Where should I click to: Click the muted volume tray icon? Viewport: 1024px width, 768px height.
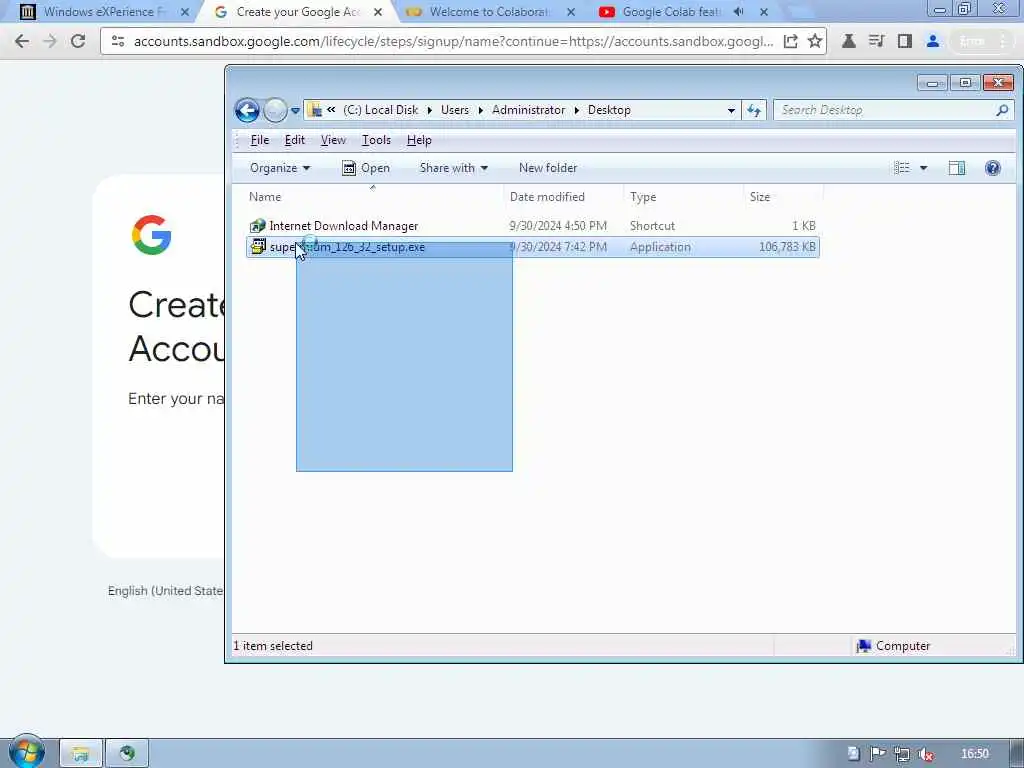[x=925, y=754]
